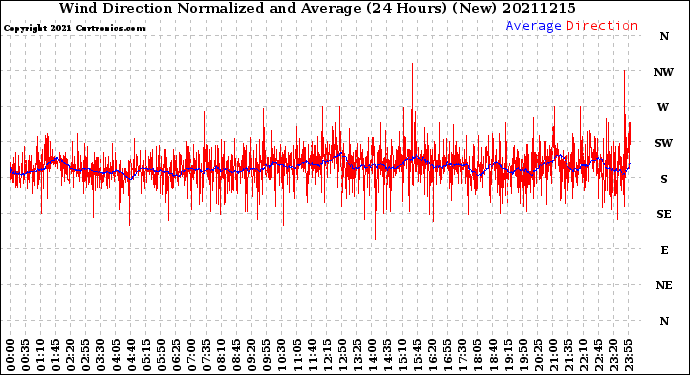Click the 14:00 time axis label
Viewport: 690px width, 375px height.
pyautogui.click(x=372, y=355)
